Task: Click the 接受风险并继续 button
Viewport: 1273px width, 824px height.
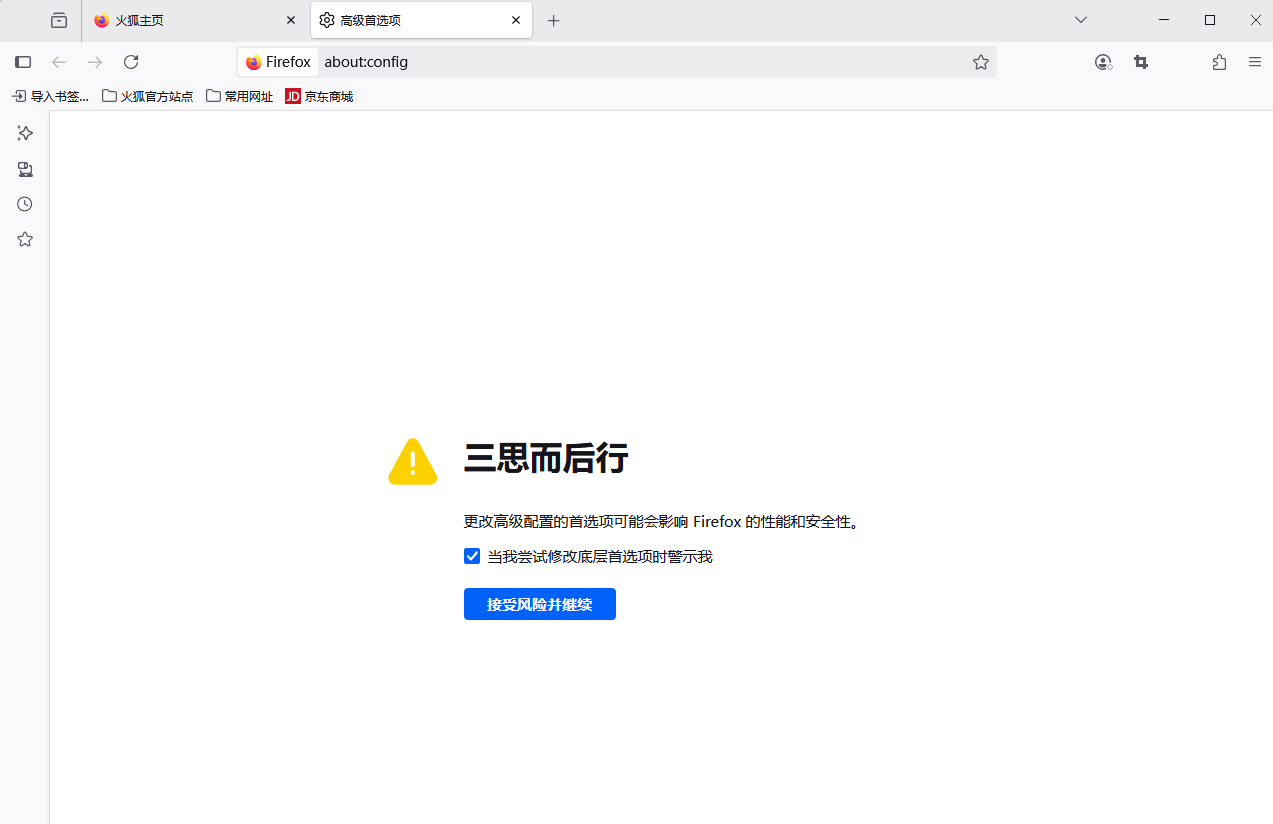Action: point(540,604)
